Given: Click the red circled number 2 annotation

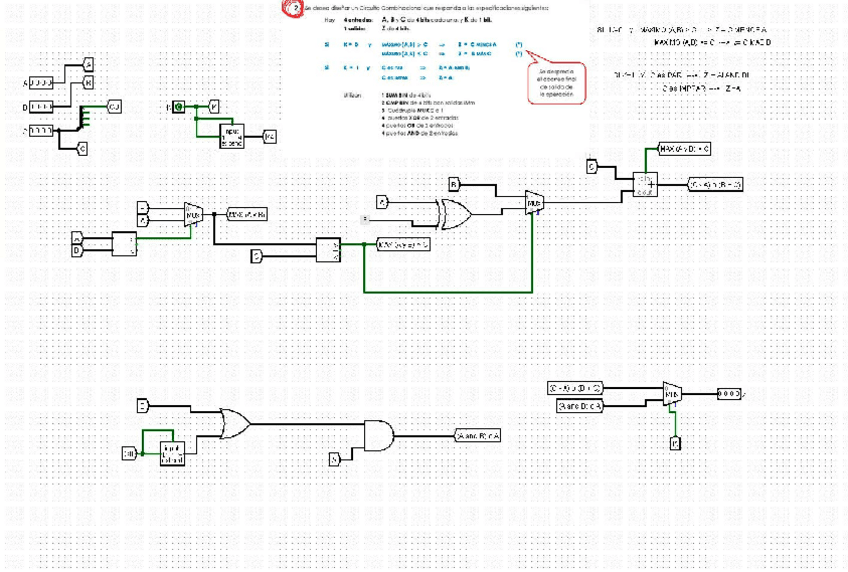Looking at the screenshot, I should 294,8.
